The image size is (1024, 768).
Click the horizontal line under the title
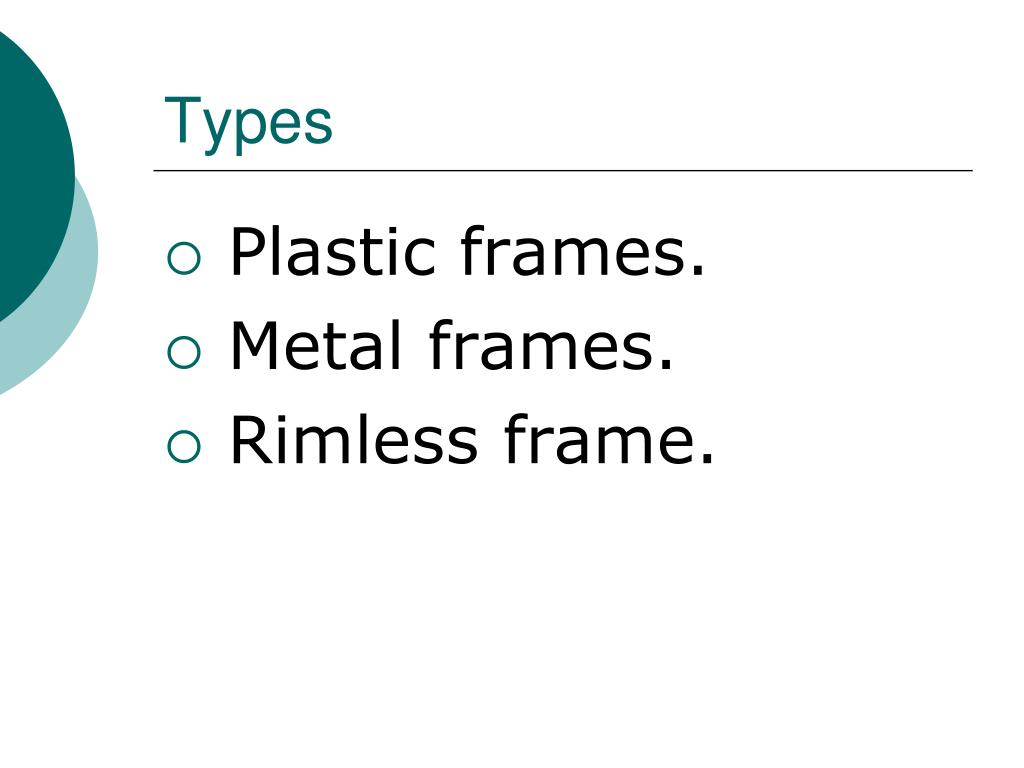click(563, 170)
